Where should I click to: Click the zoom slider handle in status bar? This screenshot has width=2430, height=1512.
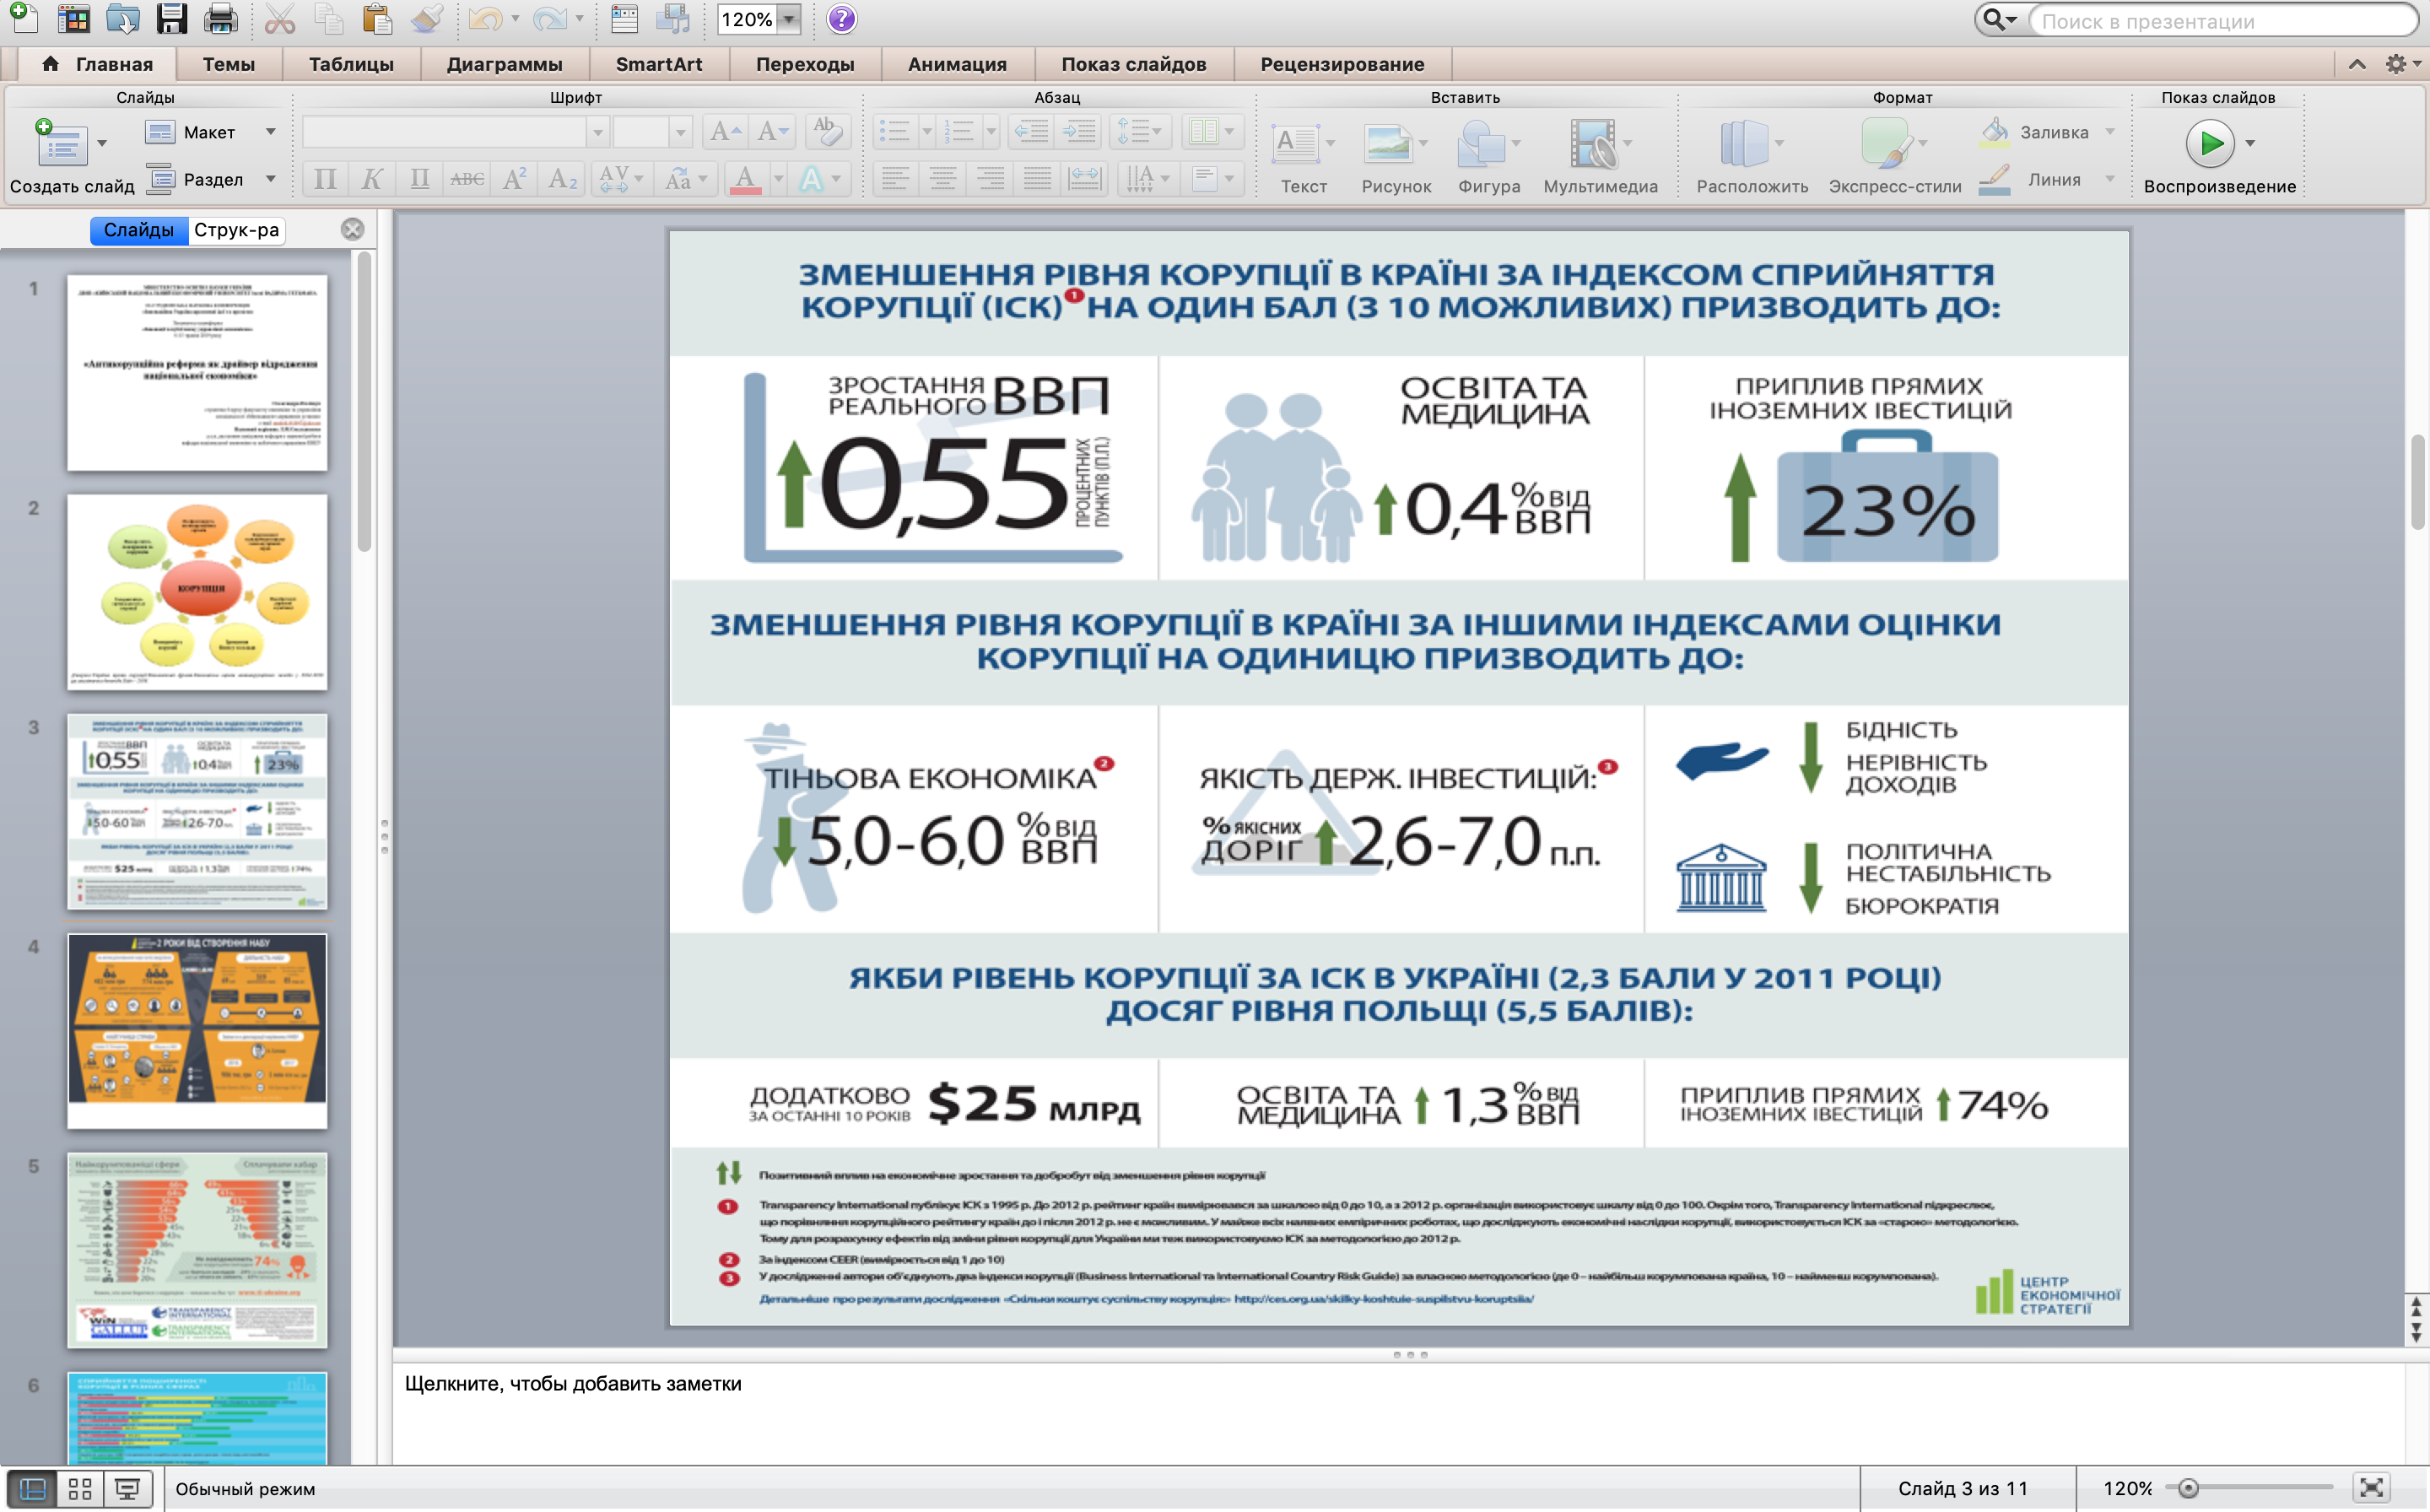[2188, 1488]
